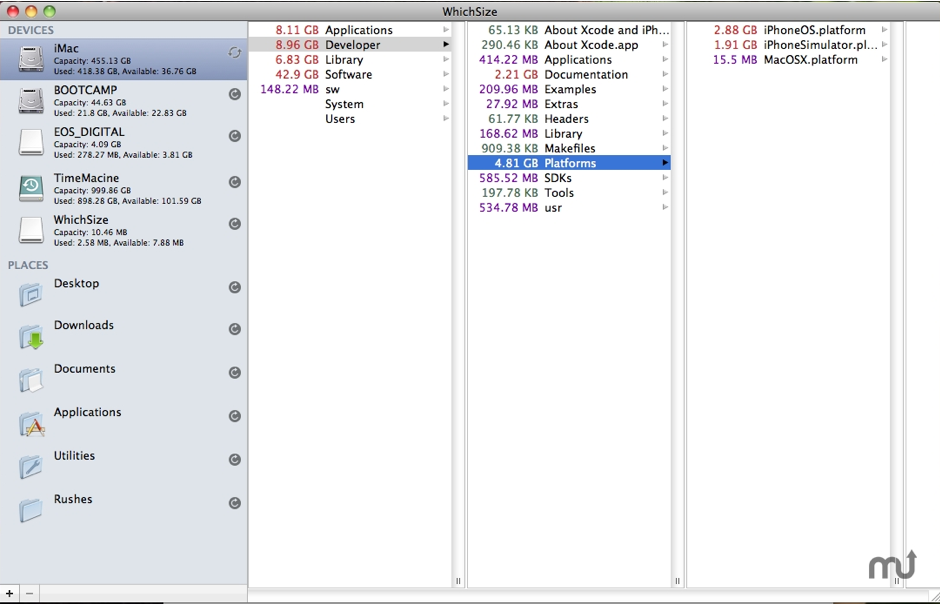Click the BOOTCAMP drive icon
The image size is (940, 604).
click(x=31, y=101)
